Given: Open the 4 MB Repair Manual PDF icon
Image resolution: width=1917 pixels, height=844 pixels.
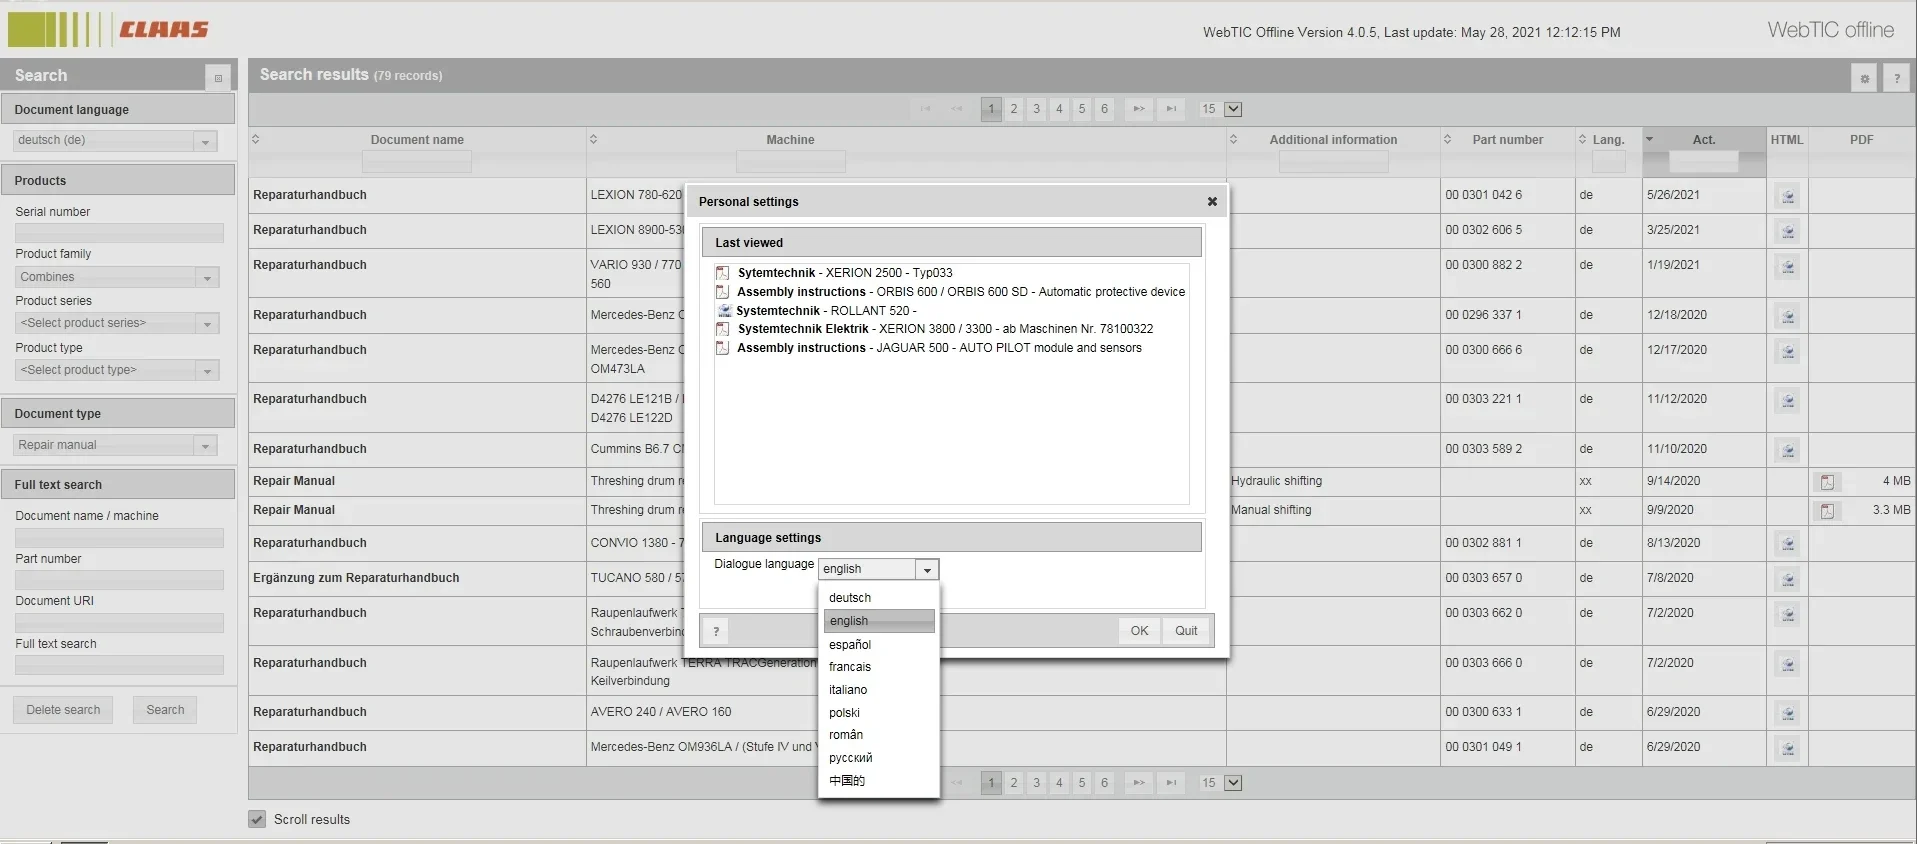Looking at the screenshot, I should point(1827,482).
